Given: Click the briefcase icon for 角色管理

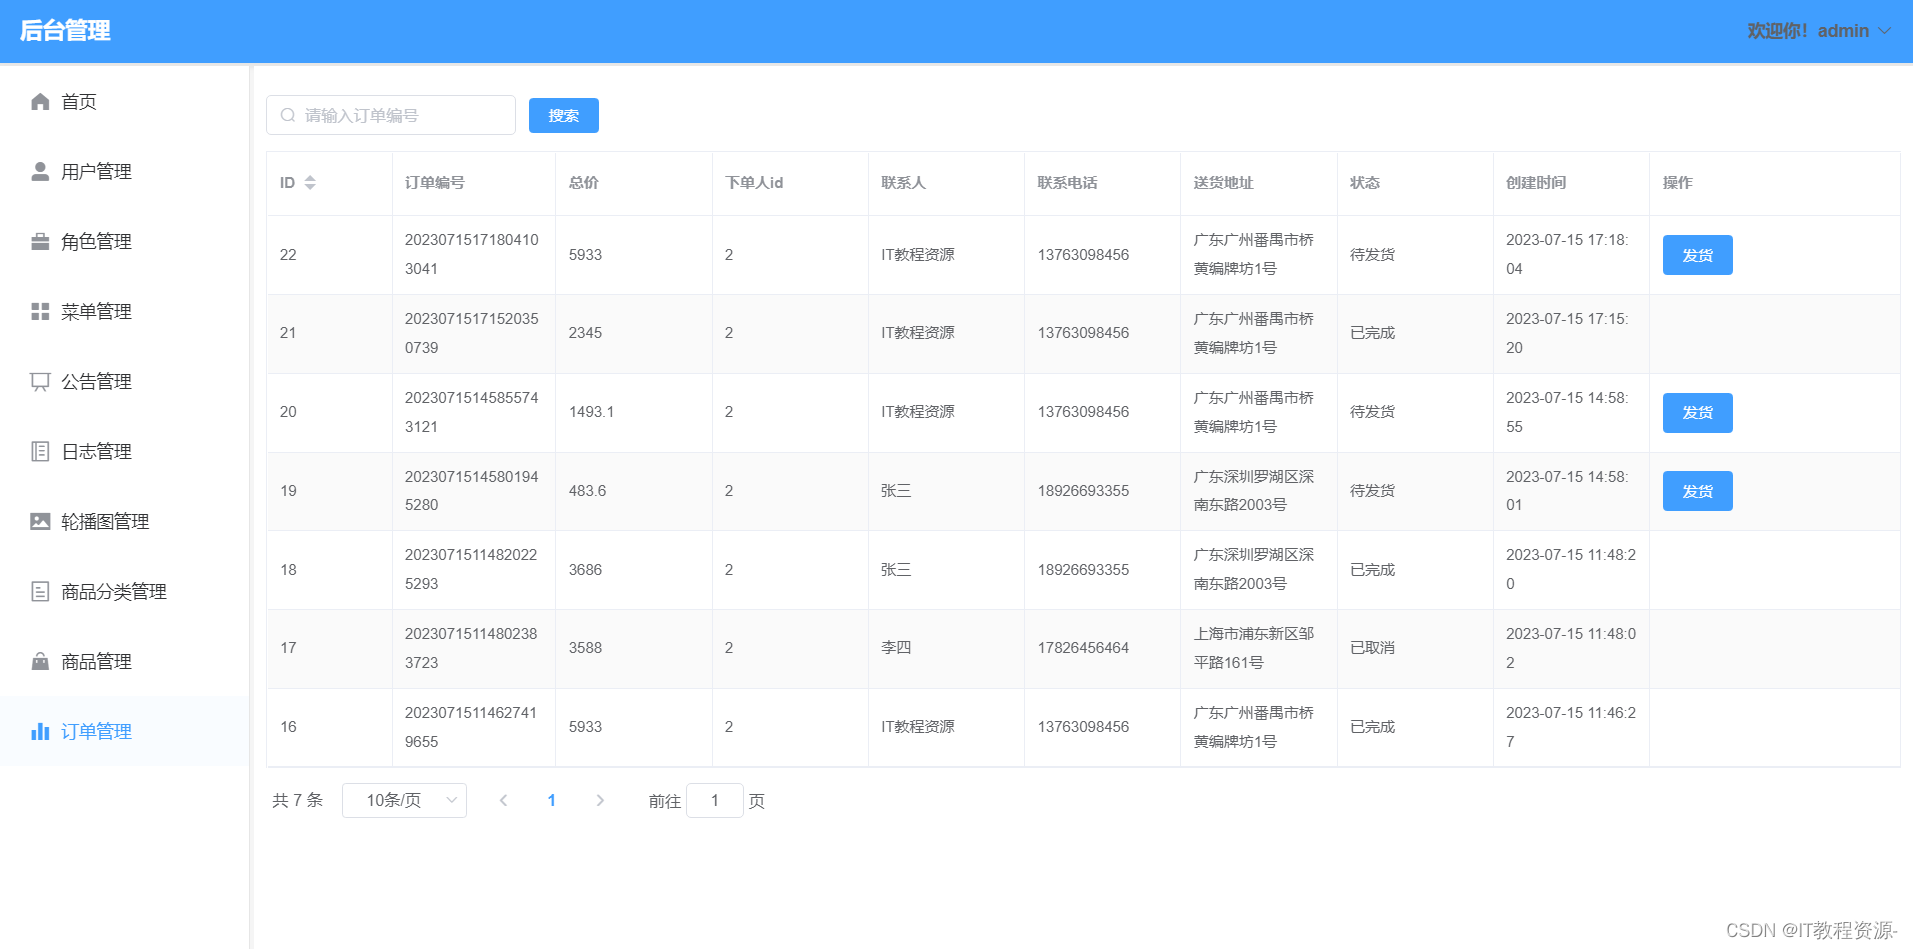Looking at the screenshot, I should [x=40, y=242].
